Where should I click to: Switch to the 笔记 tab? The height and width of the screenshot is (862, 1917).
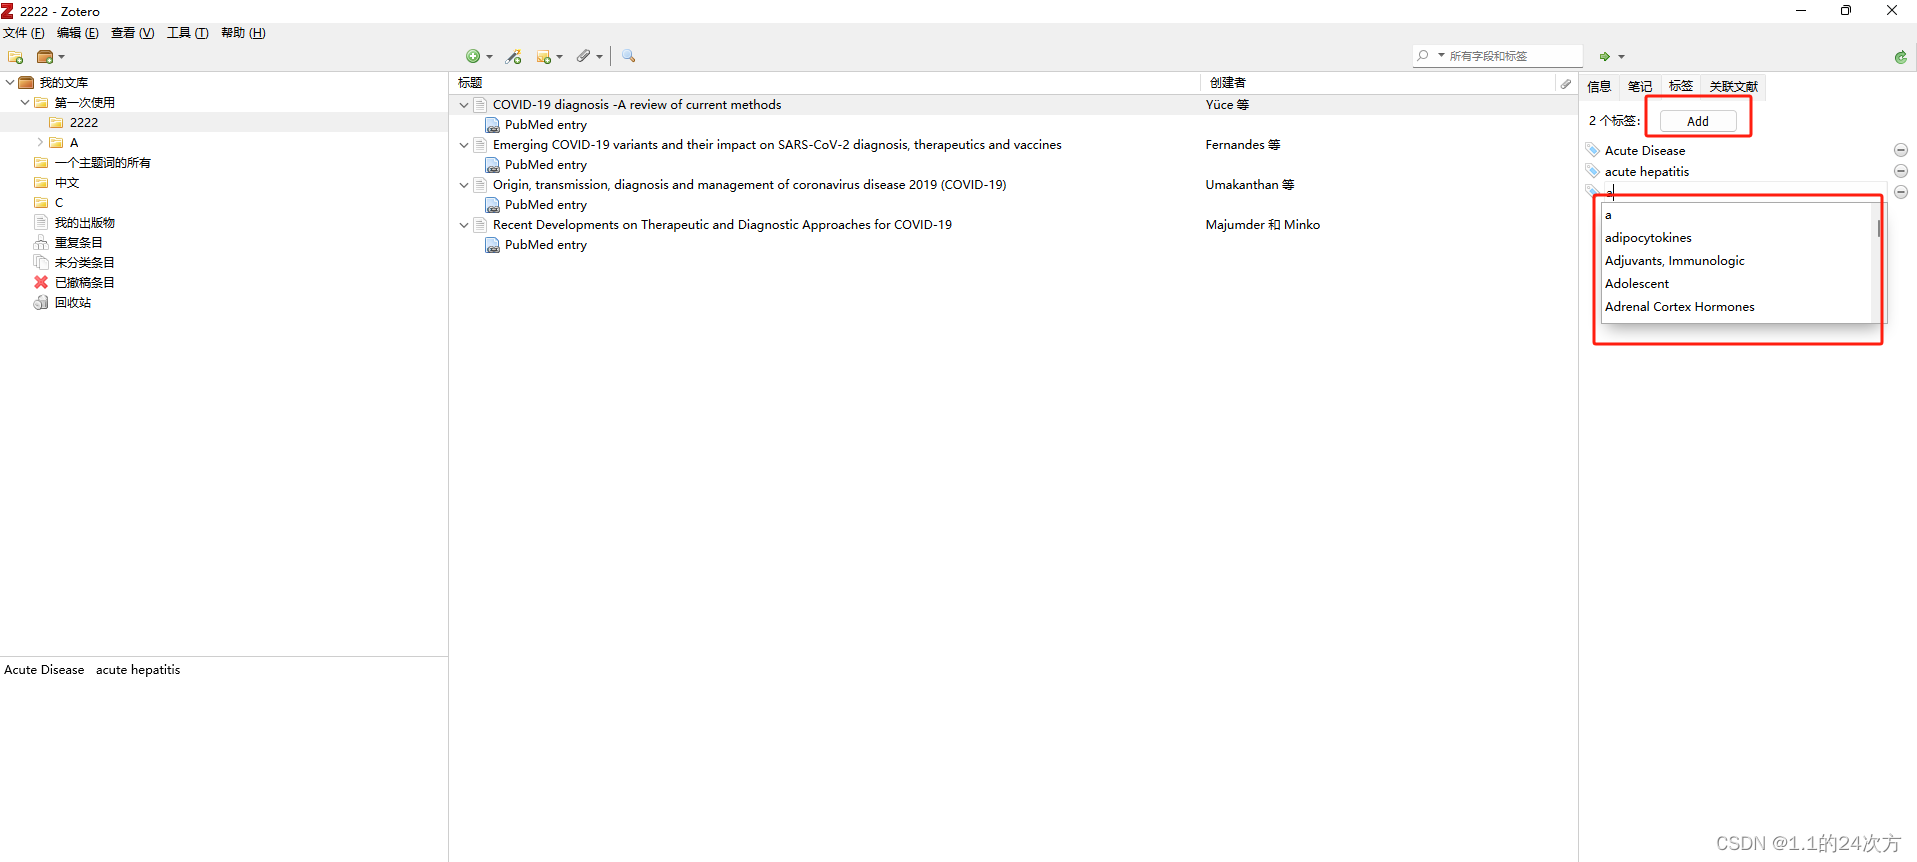[x=1640, y=87]
